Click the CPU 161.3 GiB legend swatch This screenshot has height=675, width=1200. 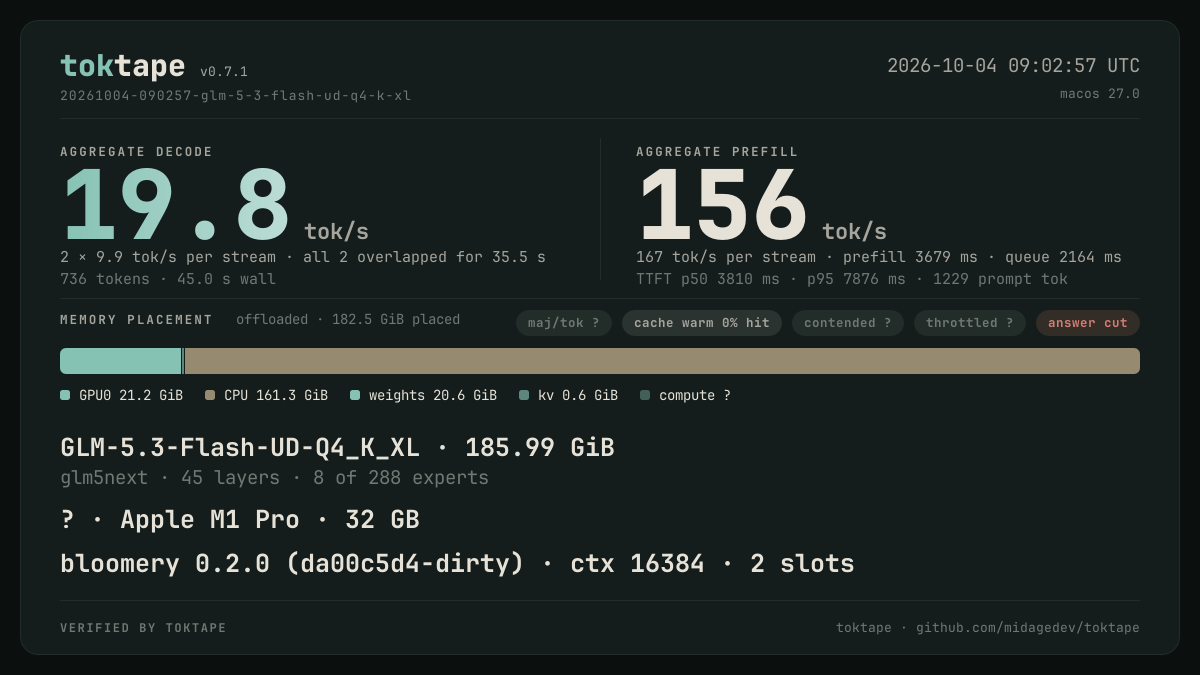[x=210, y=395]
